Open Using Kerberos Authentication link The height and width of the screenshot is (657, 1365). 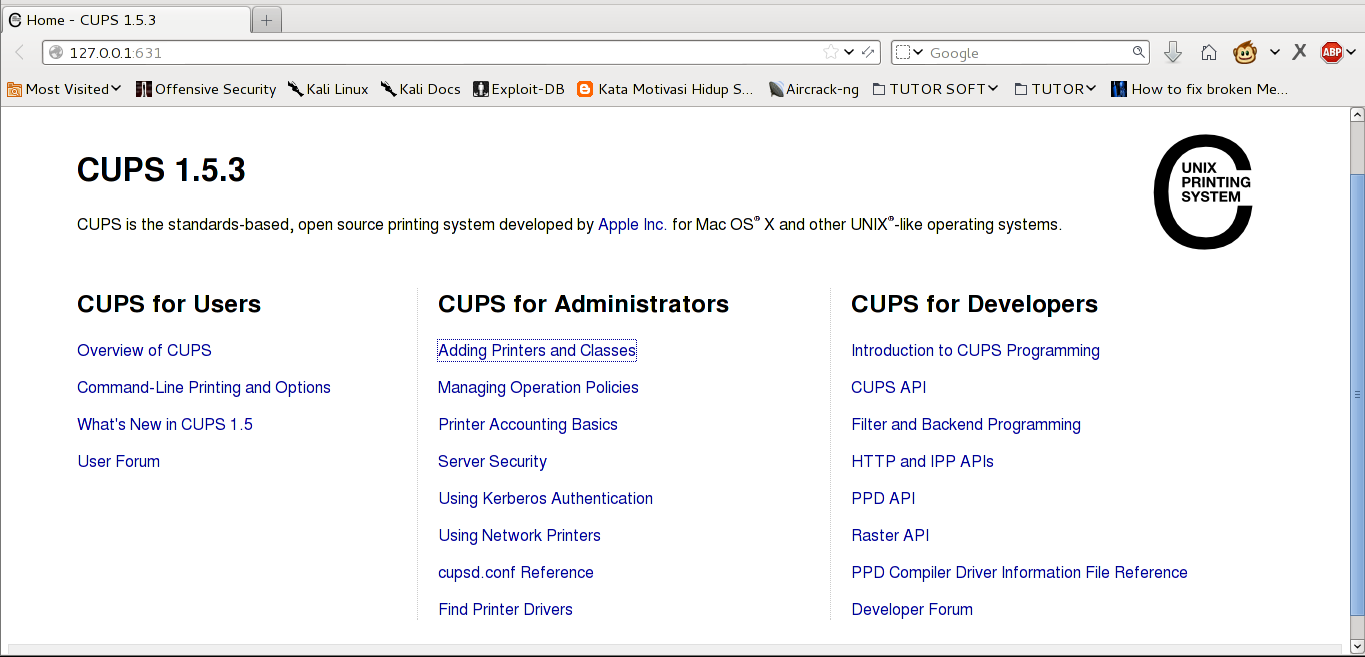(x=546, y=498)
